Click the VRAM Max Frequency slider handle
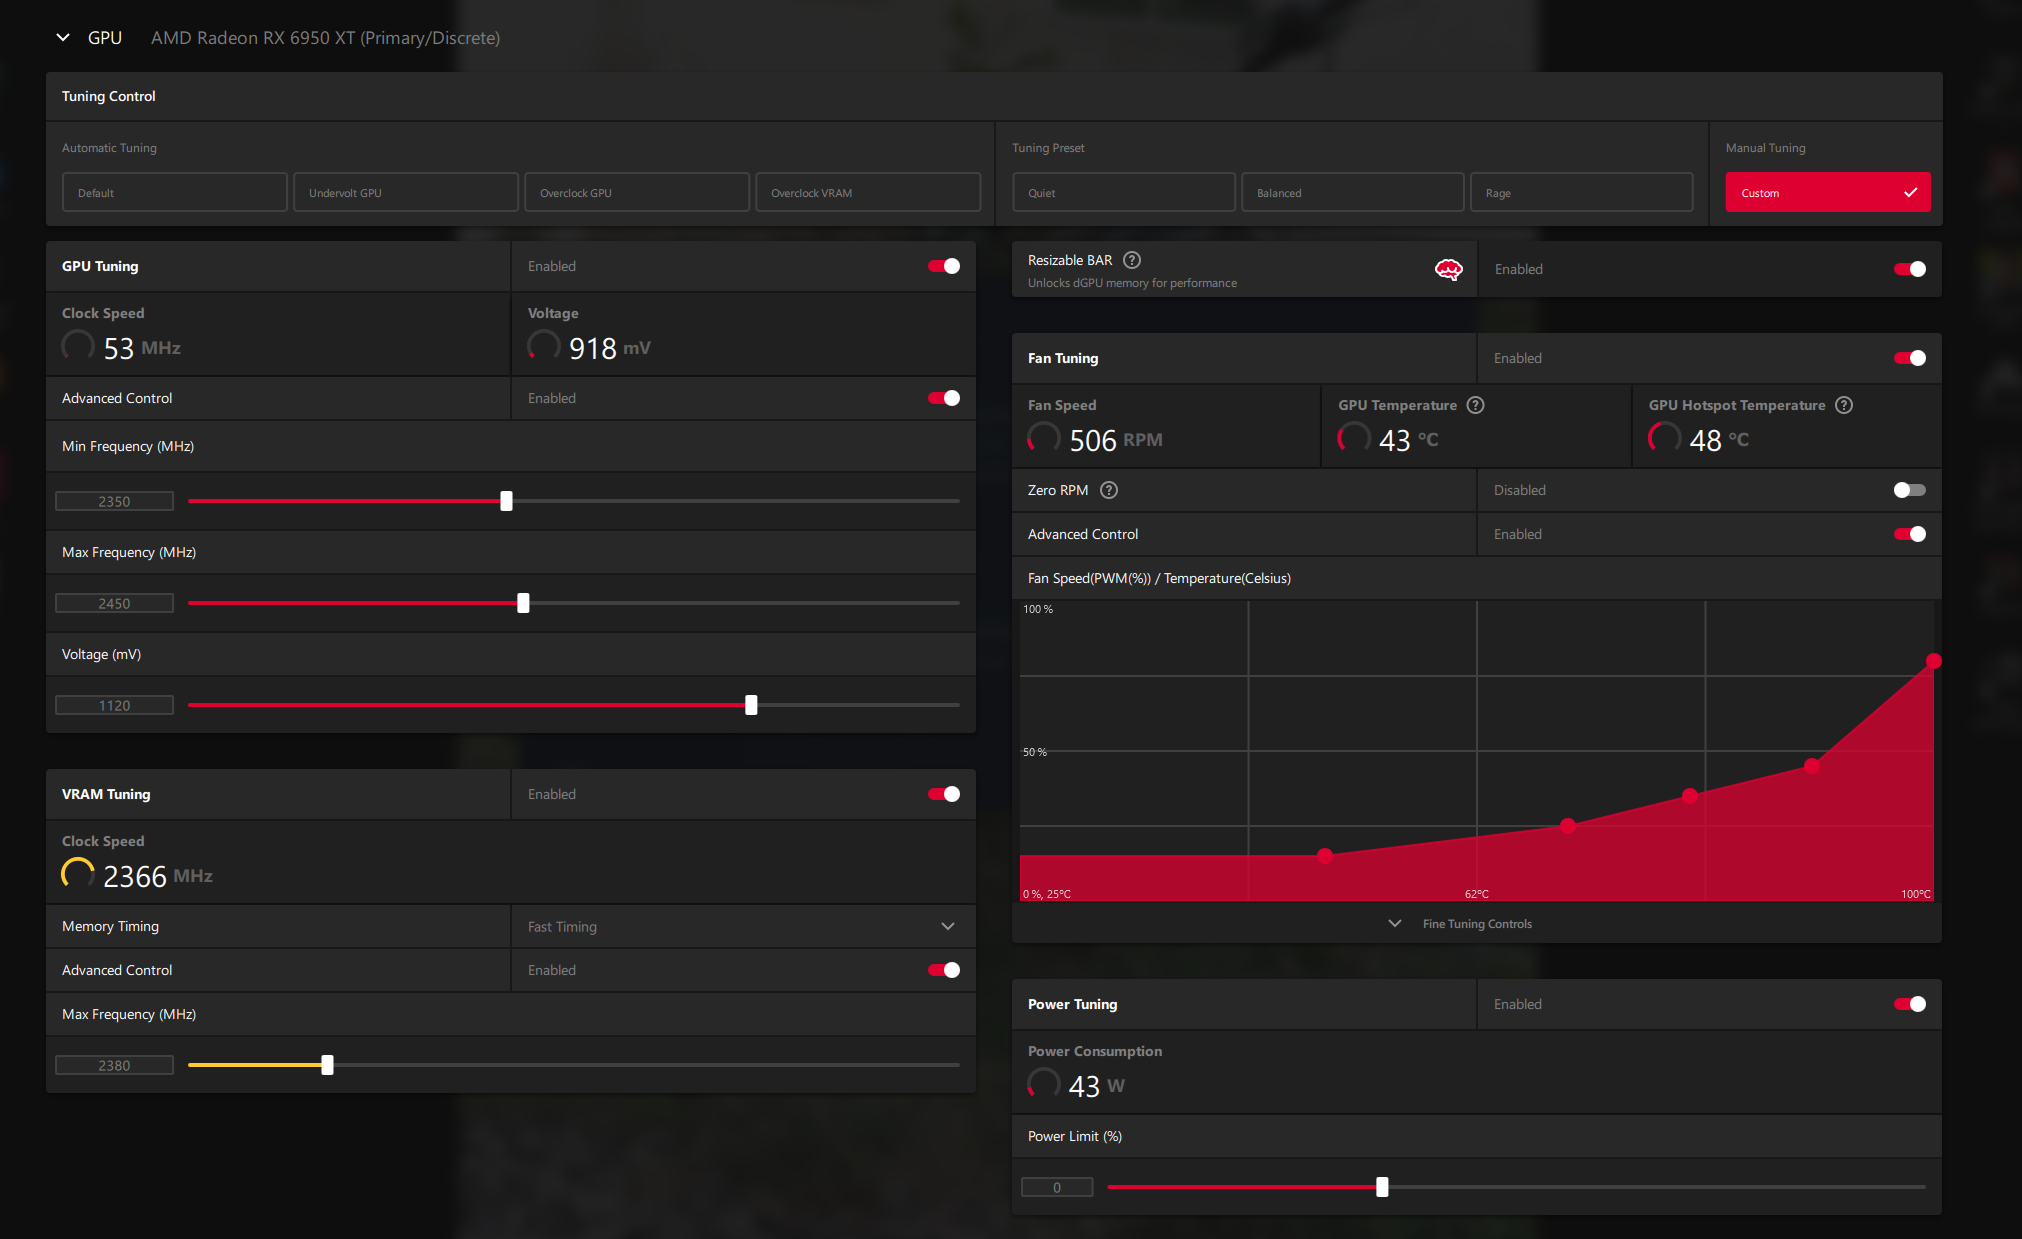The height and width of the screenshot is (1239, 2022). coord(327,1065)
